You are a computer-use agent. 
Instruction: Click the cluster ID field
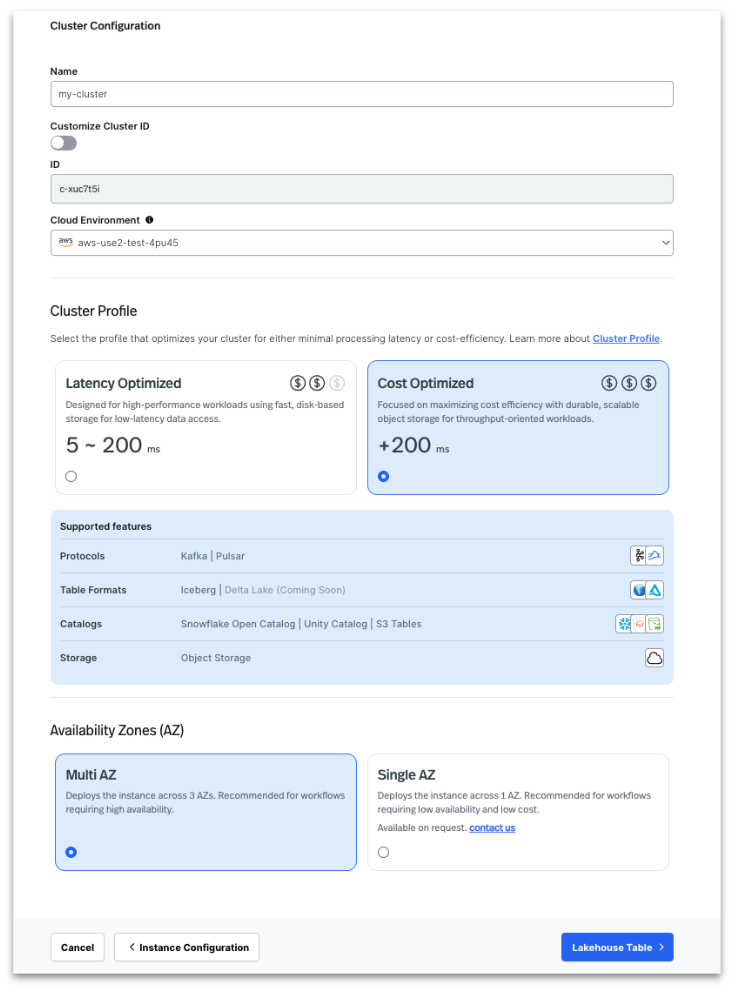[x=362, y=189]
